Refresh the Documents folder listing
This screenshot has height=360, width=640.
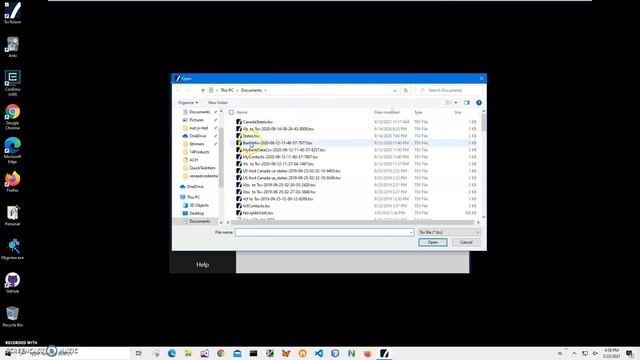tap(406, 90)
